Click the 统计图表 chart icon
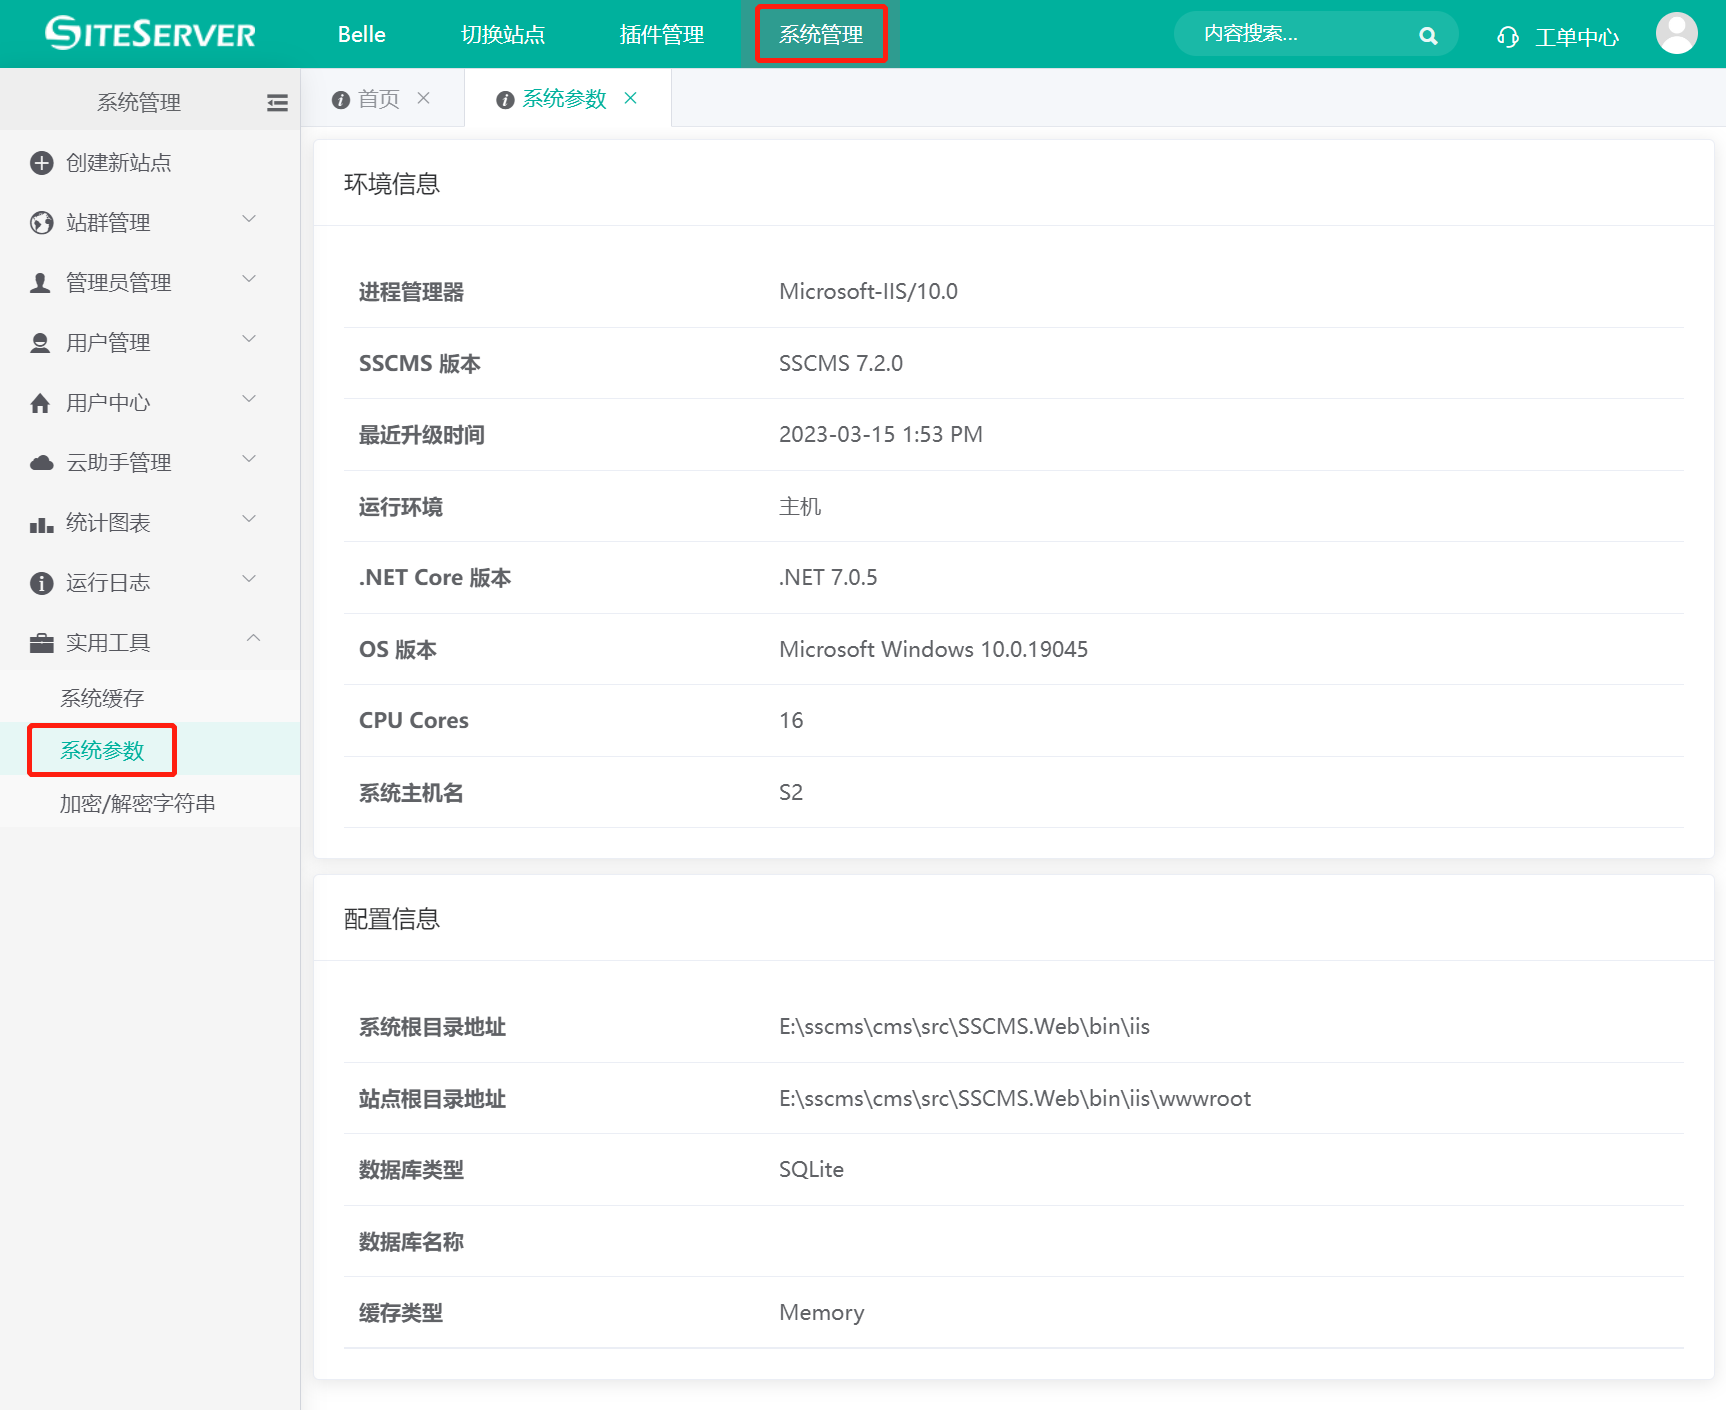Viewport: 1726px width, 1410px height. [41, 522]
